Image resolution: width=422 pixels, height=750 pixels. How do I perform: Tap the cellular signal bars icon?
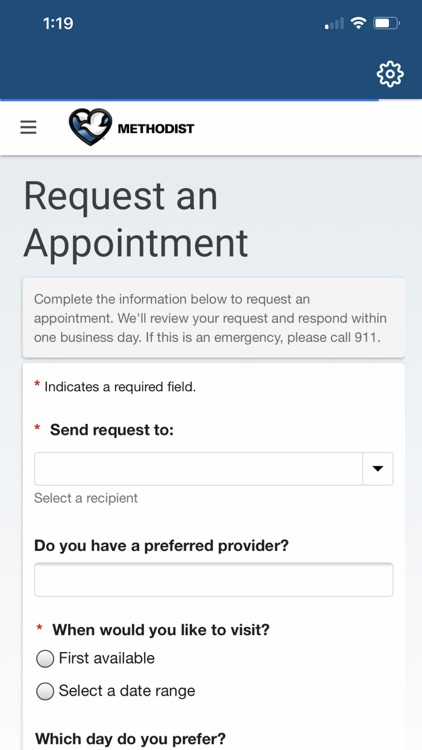tap(334, 23)
